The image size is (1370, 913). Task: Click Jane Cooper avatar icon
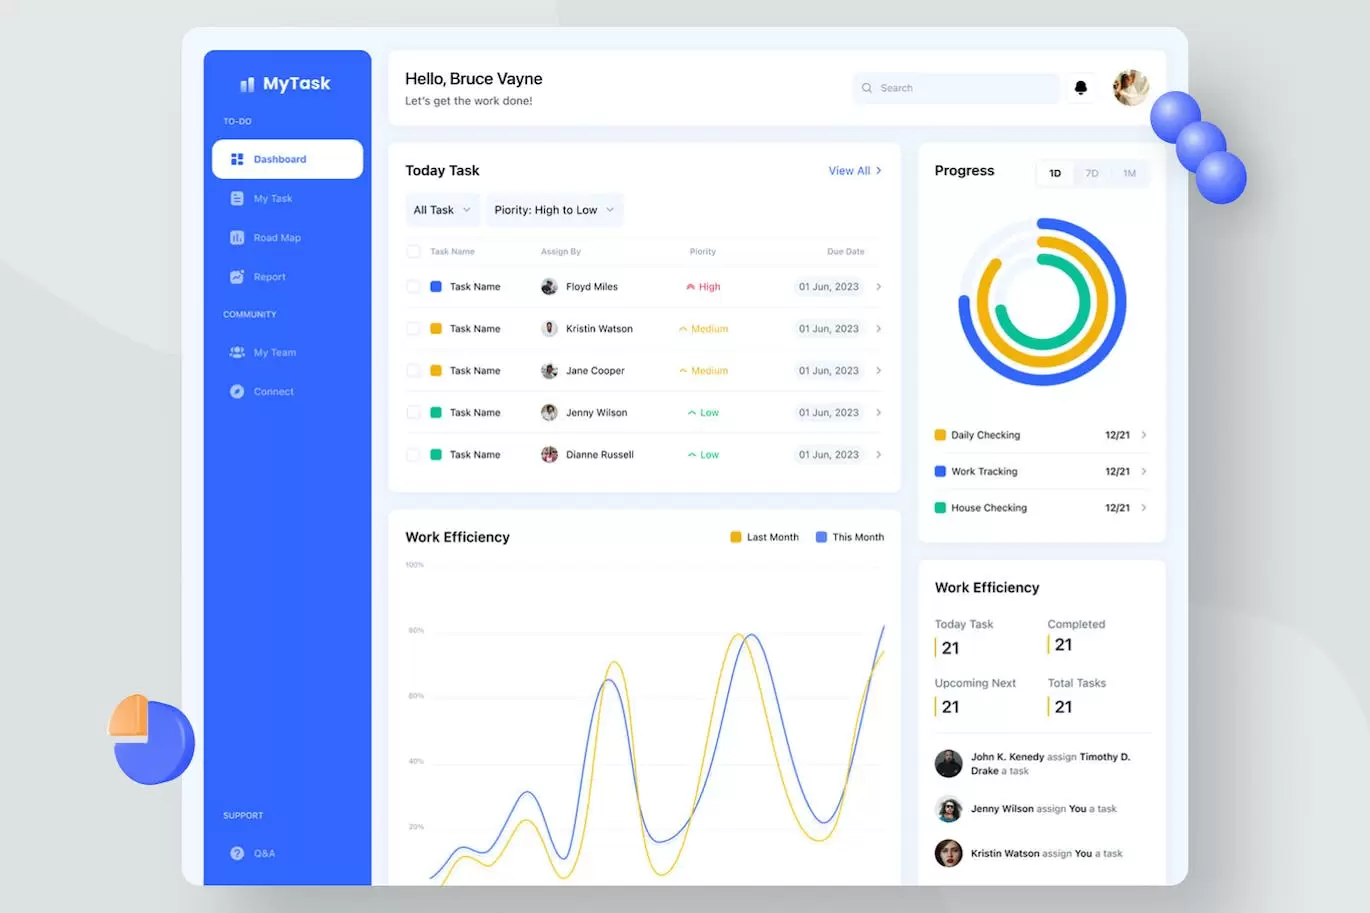[x=549, y=371]
